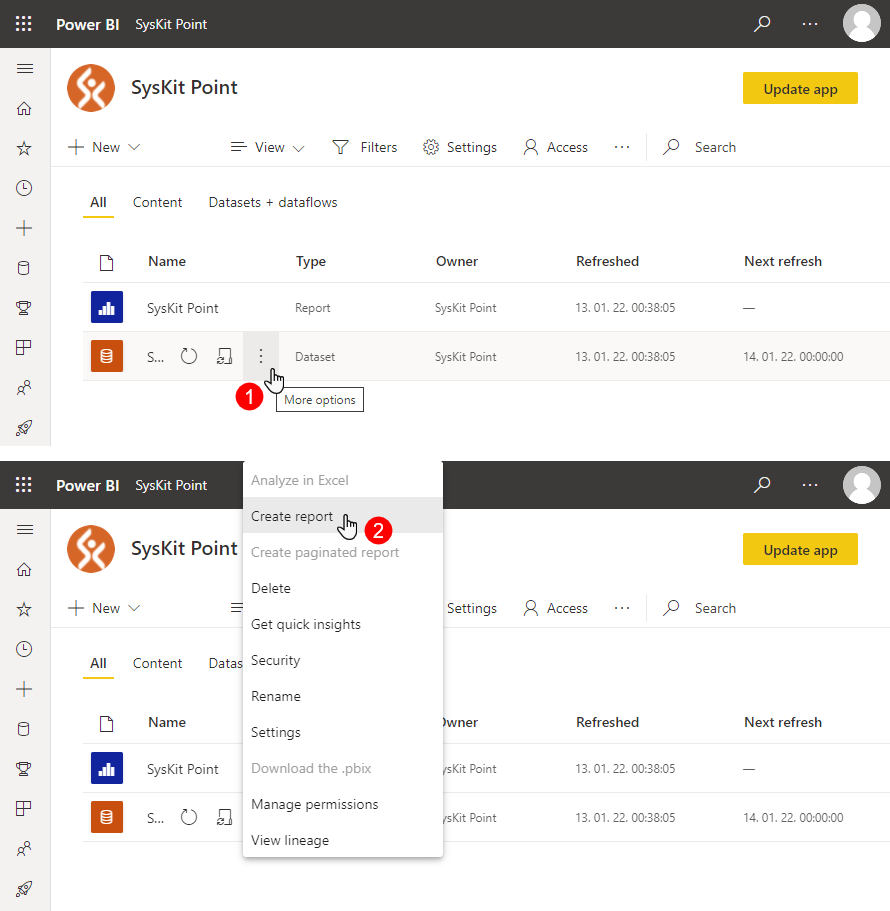Open SysKit Point report in top list

[x=182, y=308]
